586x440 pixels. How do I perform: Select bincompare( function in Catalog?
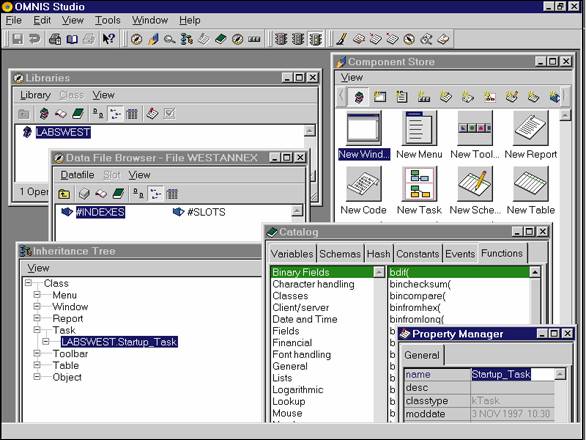417,296
